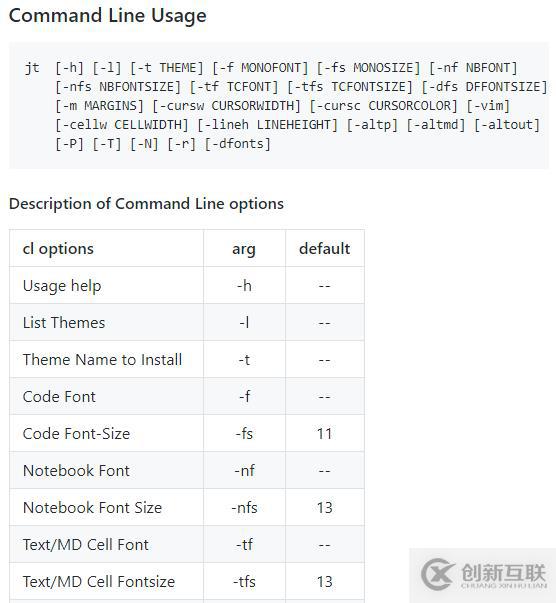This screenshot has height=603, width=556.
Task: Click the List Themes row label
Action: coord(64,323)
